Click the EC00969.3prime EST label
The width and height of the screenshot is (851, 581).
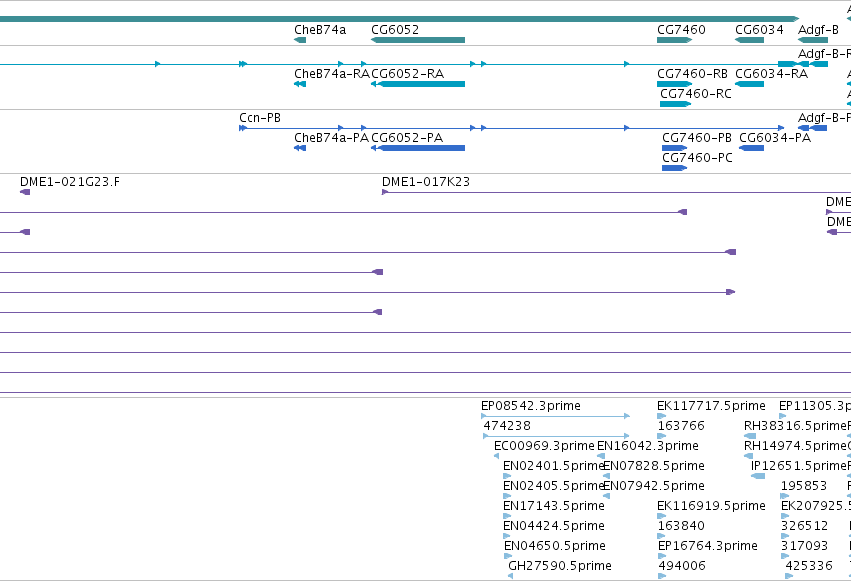pyautogui.click(x=544, y=446)
